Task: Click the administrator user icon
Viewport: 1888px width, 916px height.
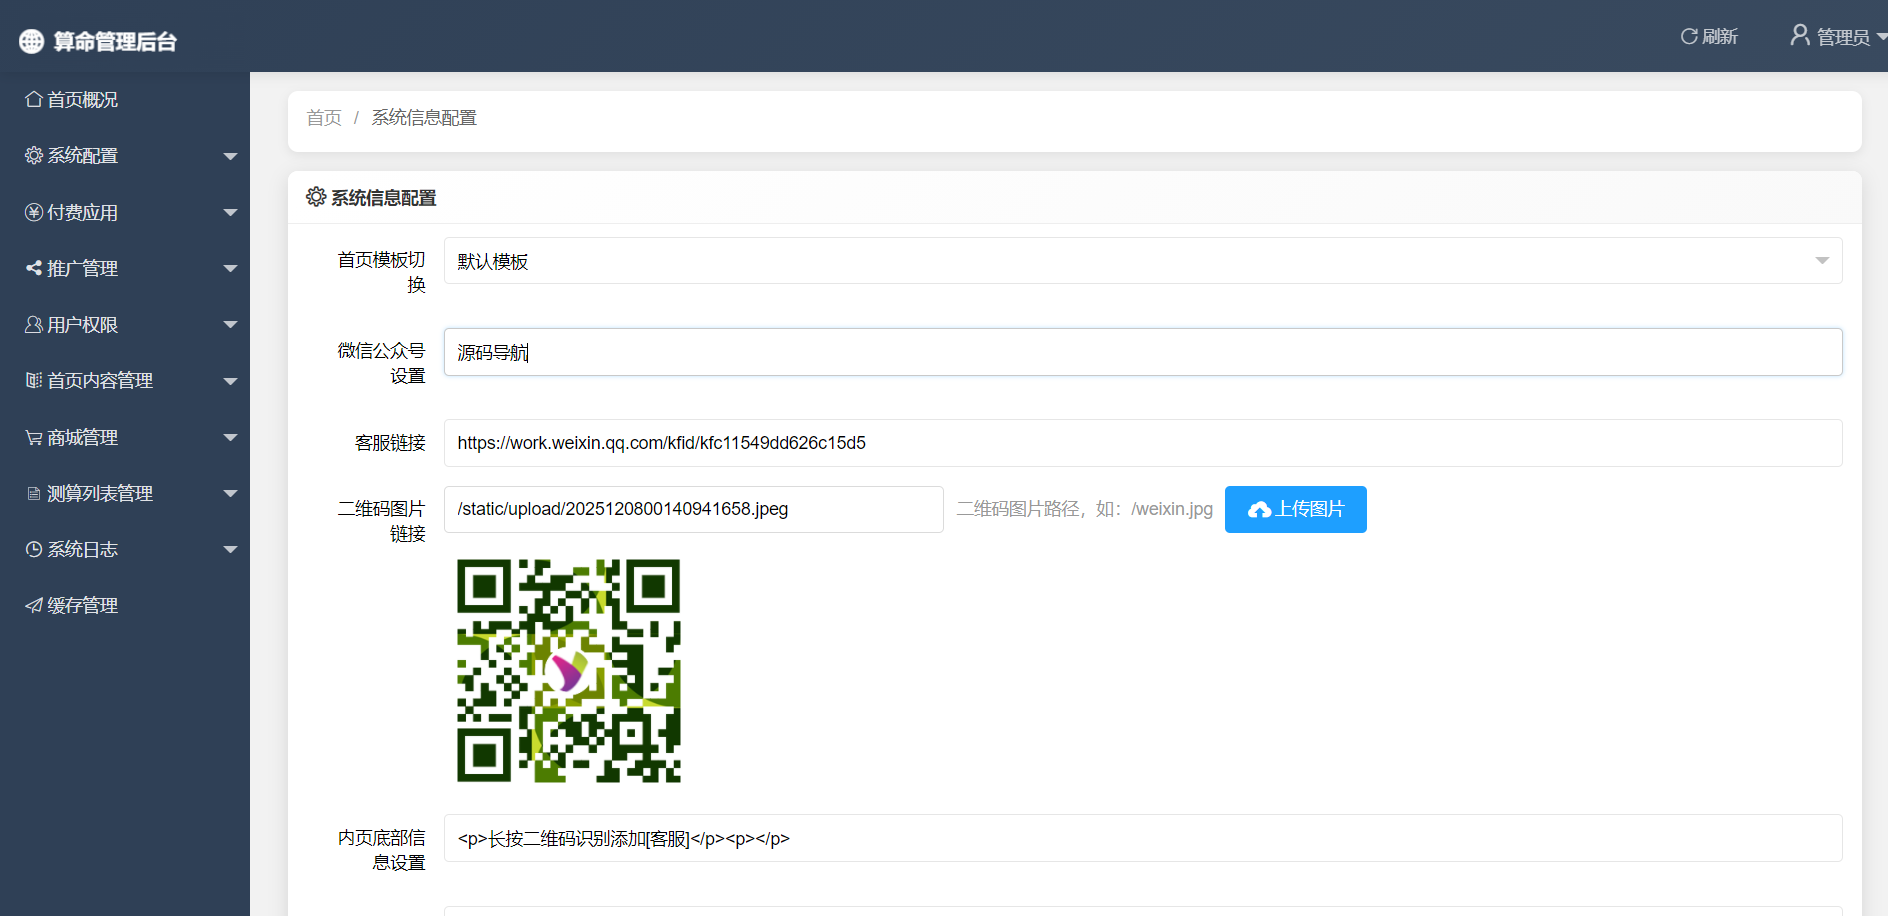Action: 1799,36
